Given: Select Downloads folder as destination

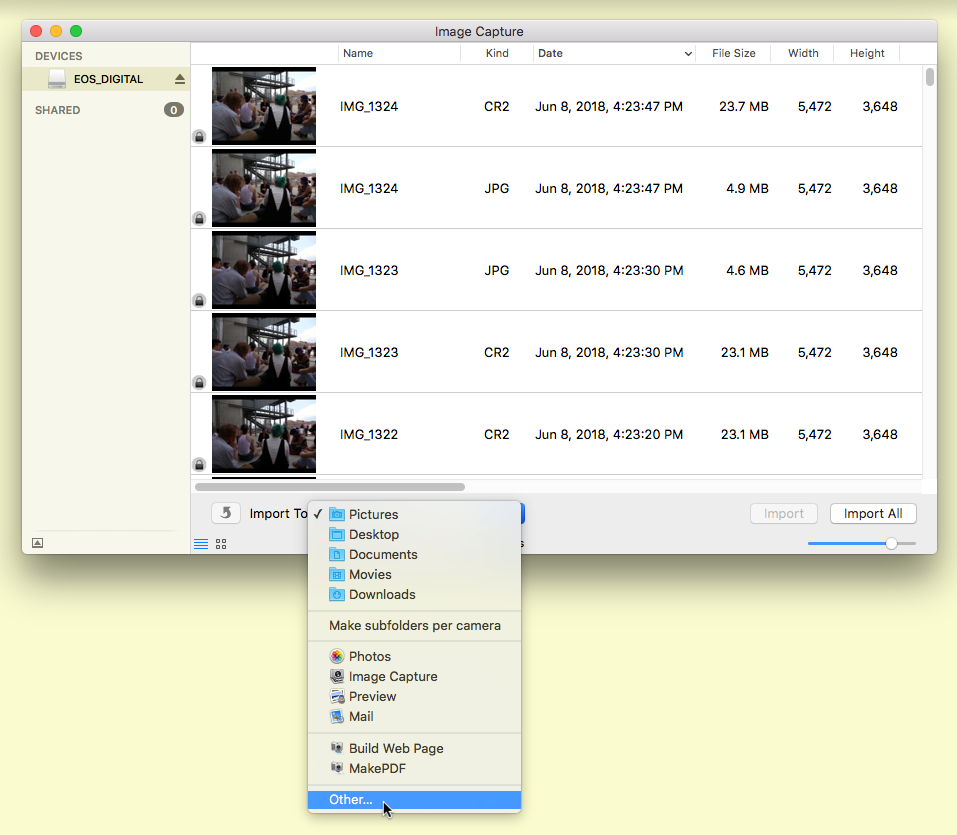Looking at the screenshot, I should 381,594.
